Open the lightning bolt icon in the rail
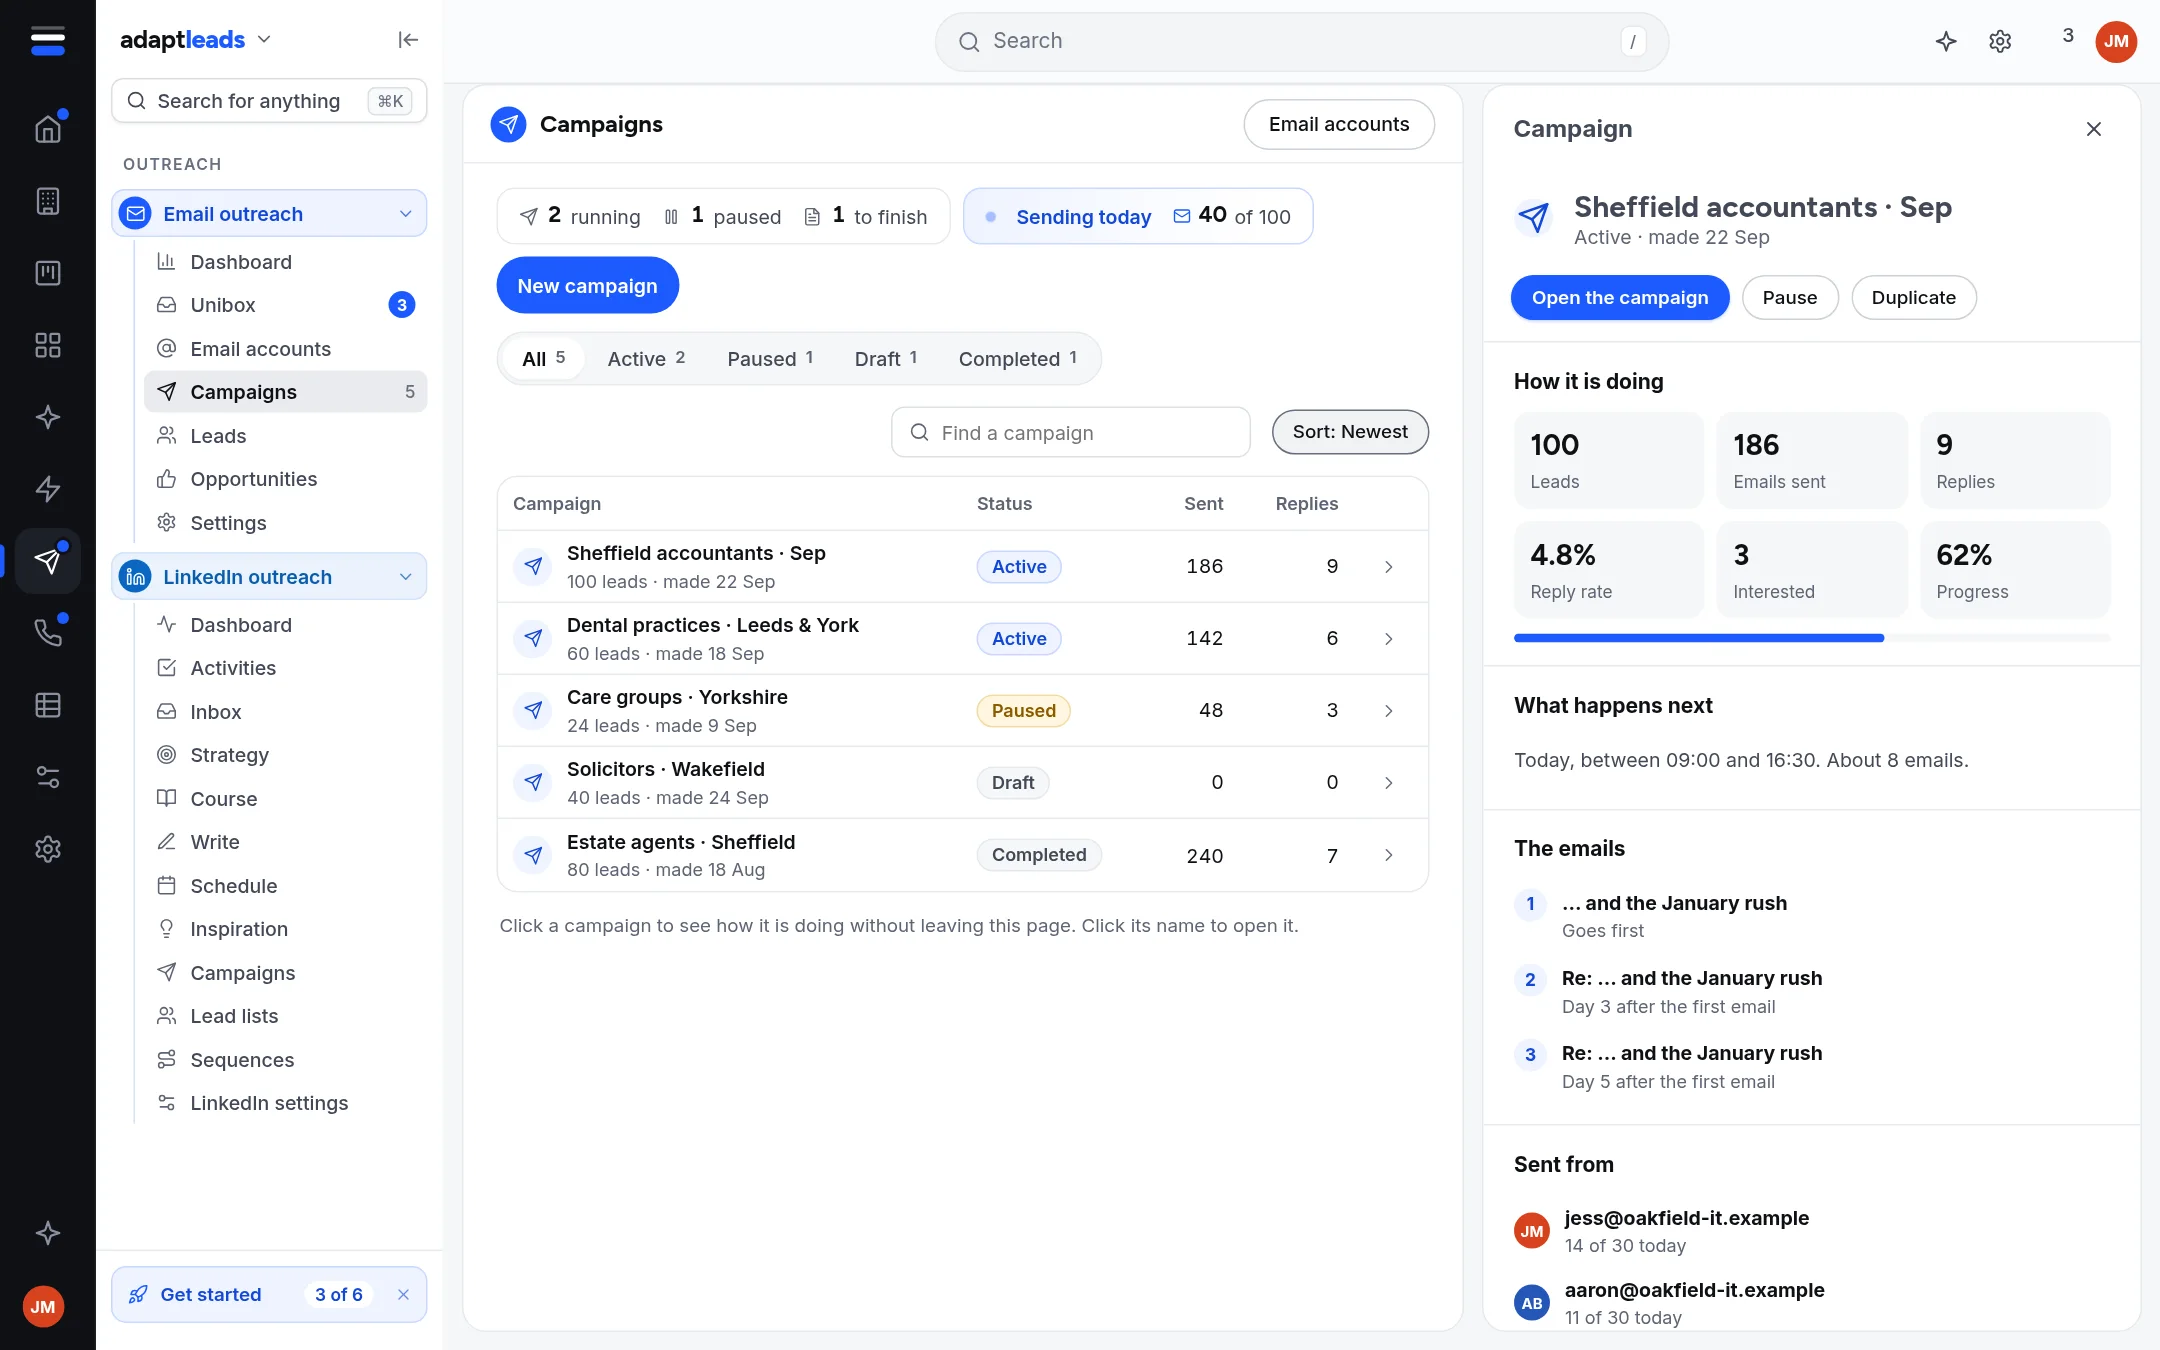The width and height of the screenshot is (2160, 1350). [x=48, y=489]
